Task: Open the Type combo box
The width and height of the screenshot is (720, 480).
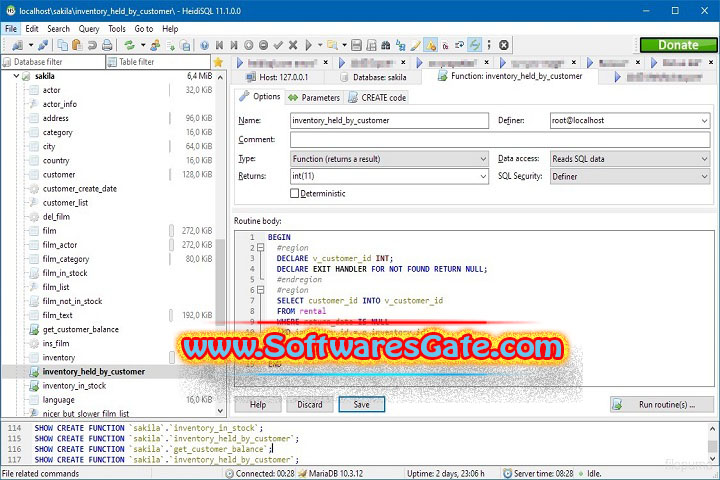Action: [389, 159]
